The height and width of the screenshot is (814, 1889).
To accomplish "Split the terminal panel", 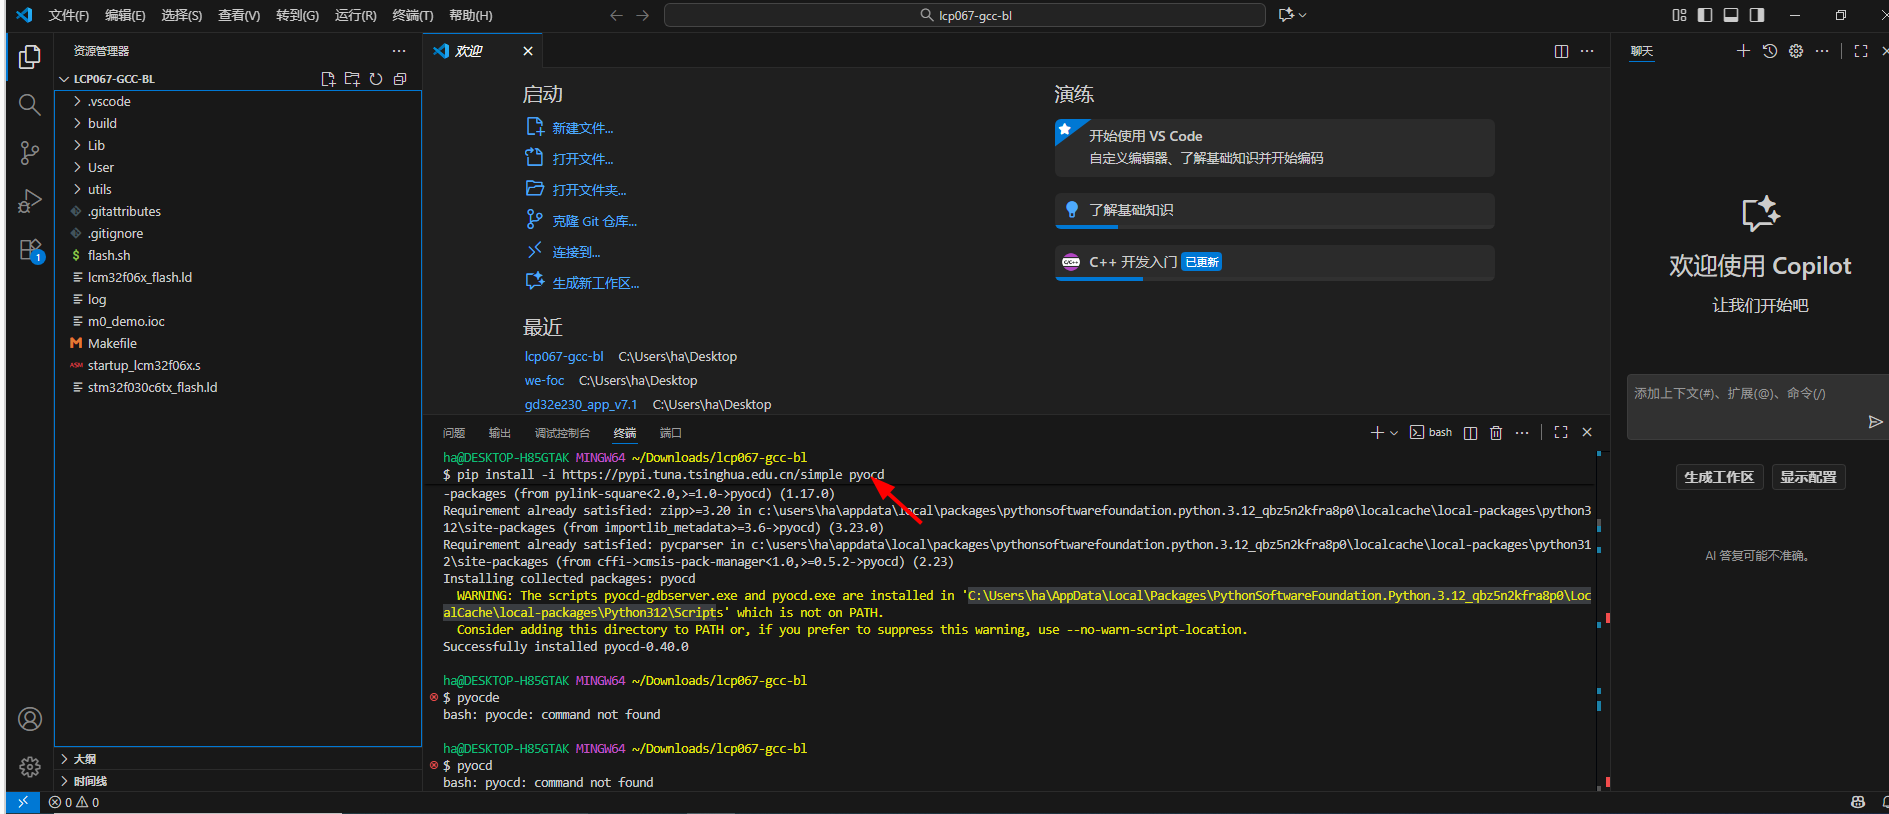I will 1470,433.
